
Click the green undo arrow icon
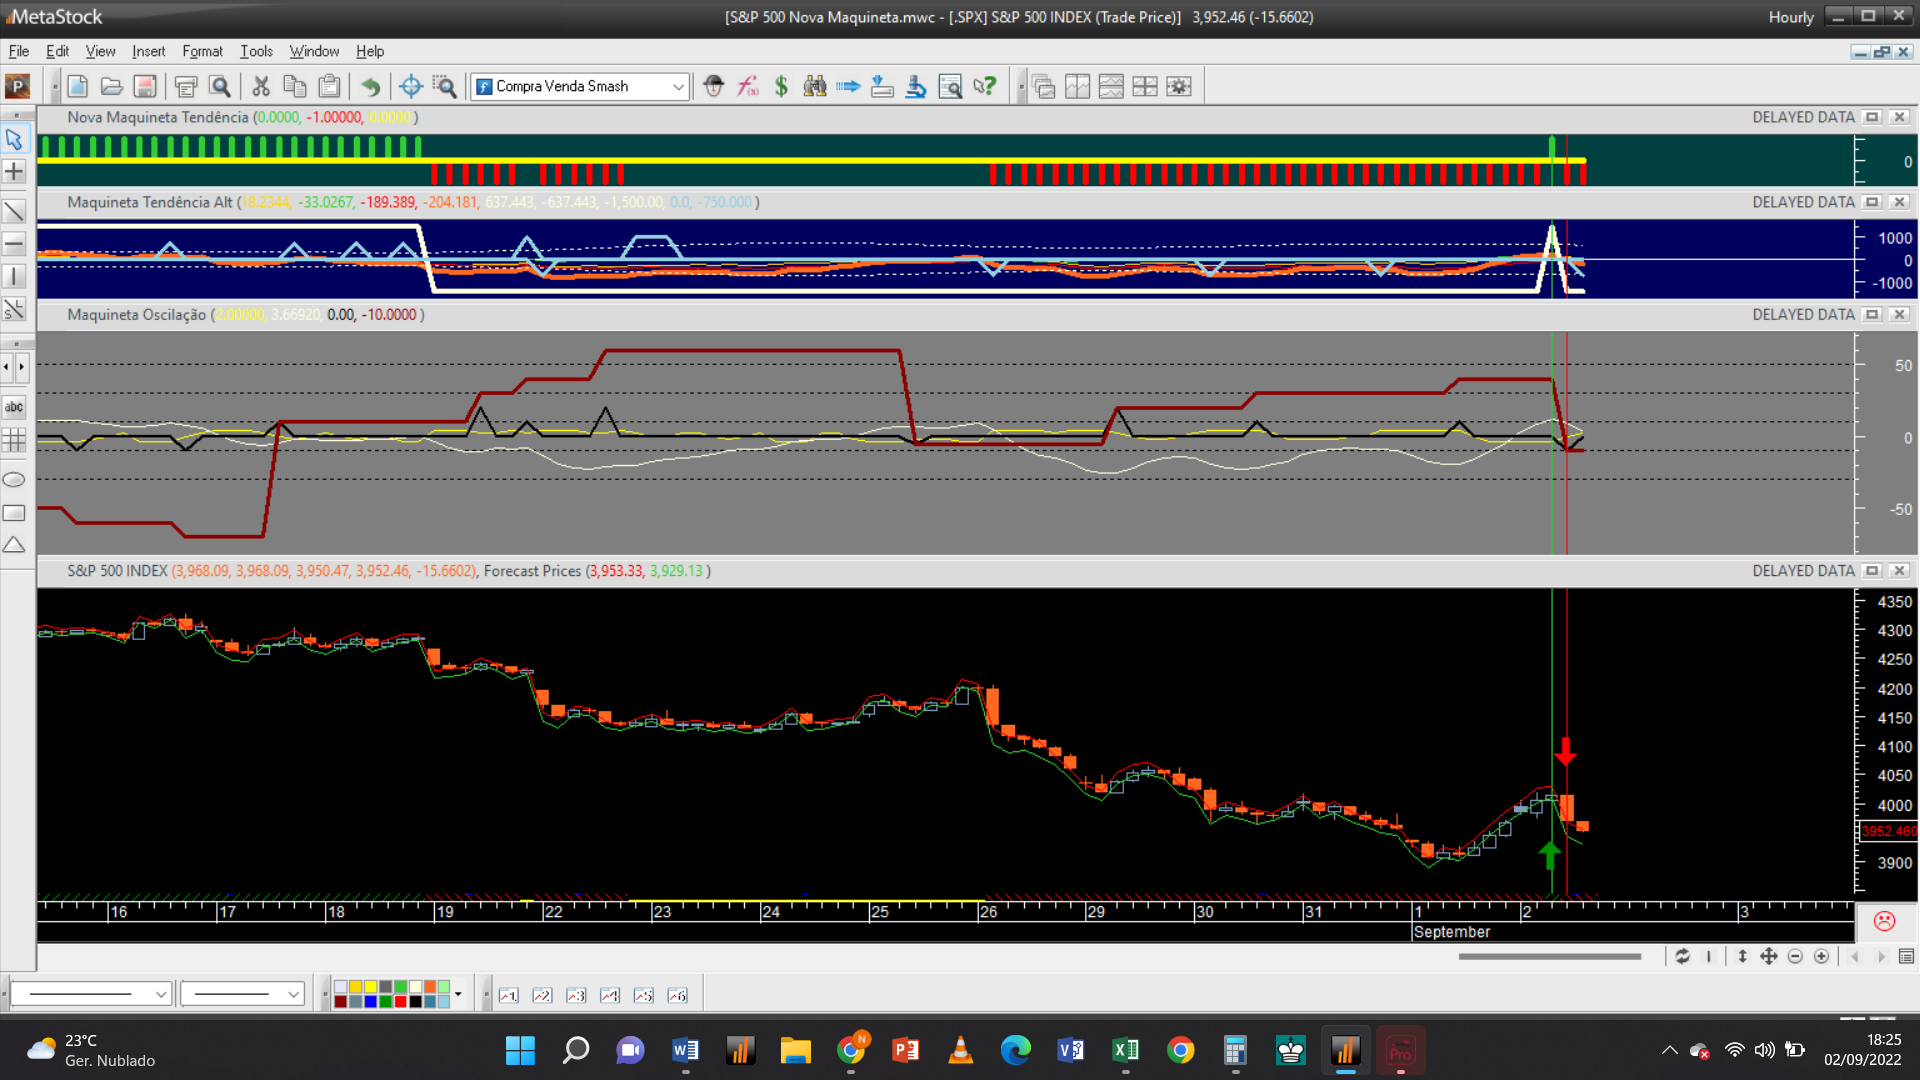click(370, 87)
